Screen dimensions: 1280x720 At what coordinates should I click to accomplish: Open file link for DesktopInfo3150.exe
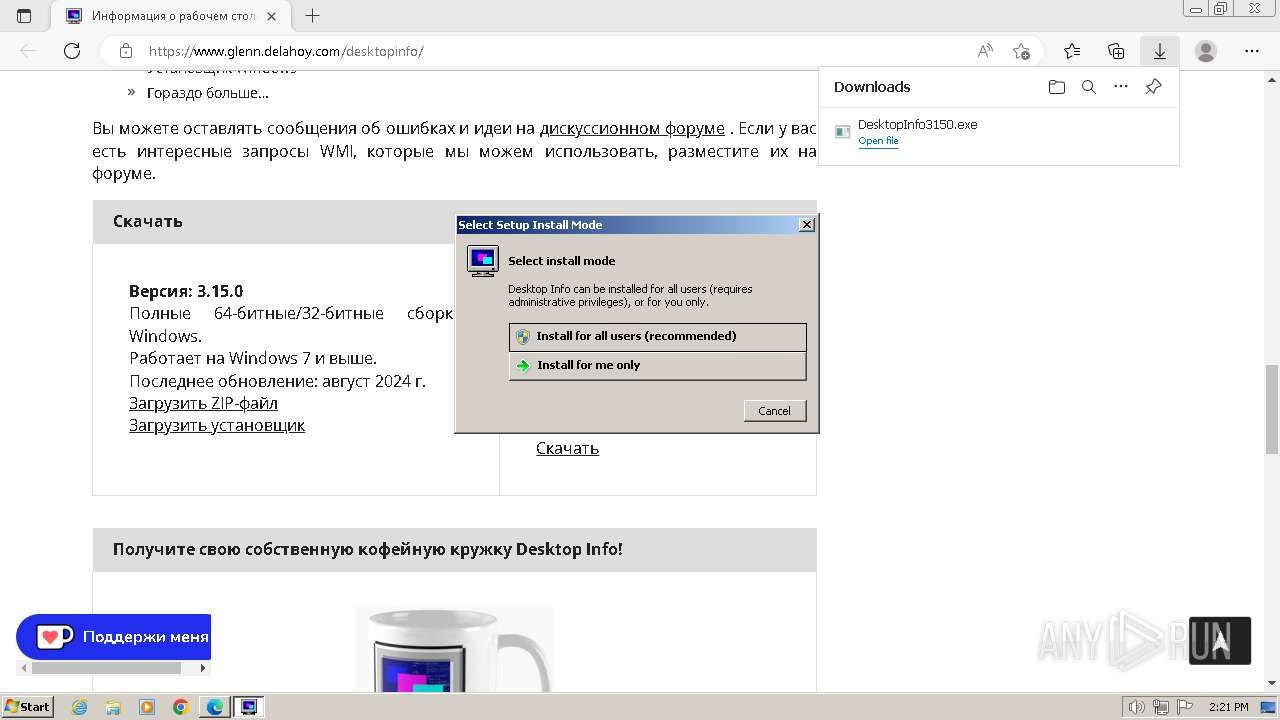pos(878,141)
